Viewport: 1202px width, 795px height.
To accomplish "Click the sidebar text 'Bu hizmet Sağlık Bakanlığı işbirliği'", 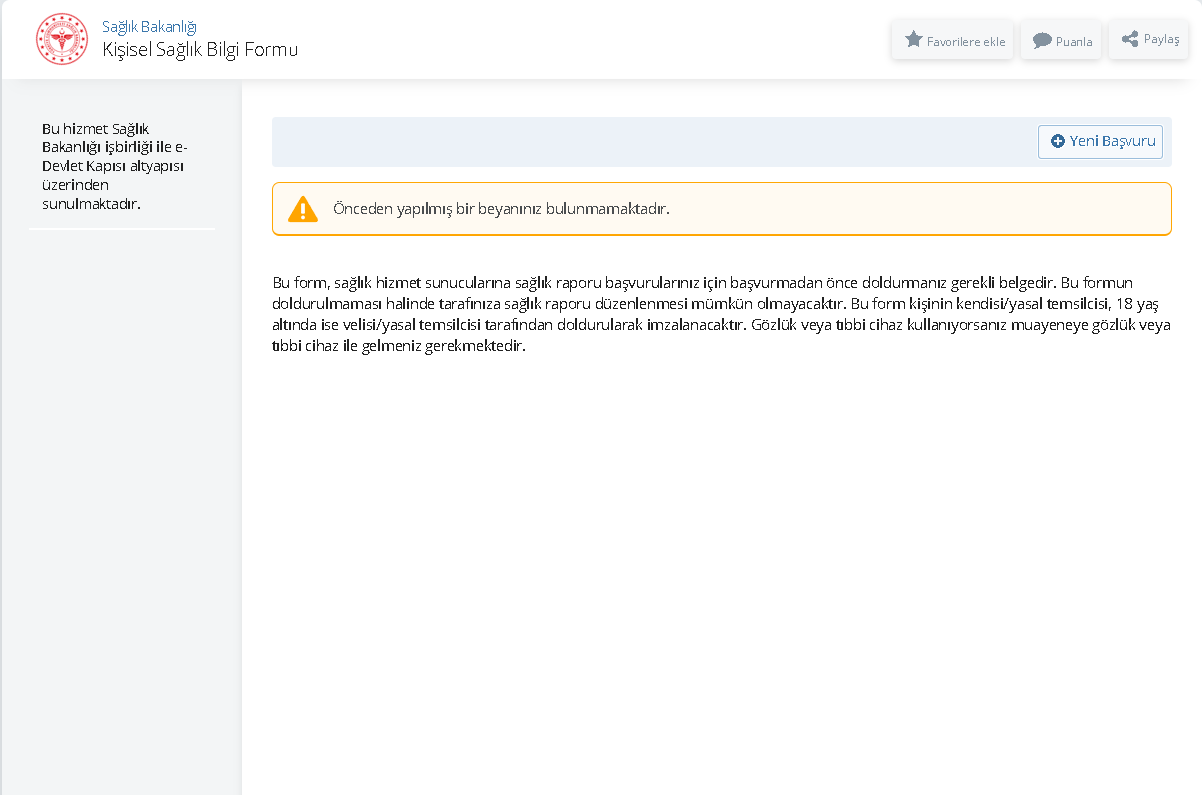I will [115, 166].
